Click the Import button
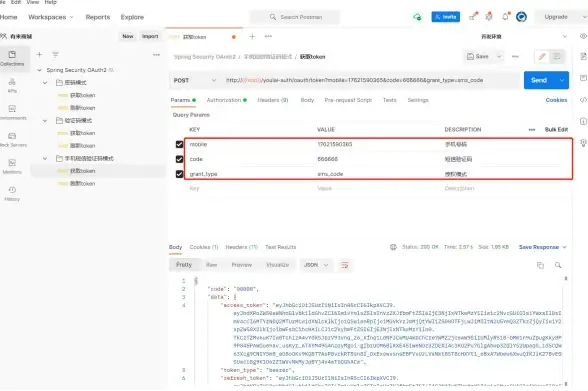 pyautogui.click(x=150, y=36)
